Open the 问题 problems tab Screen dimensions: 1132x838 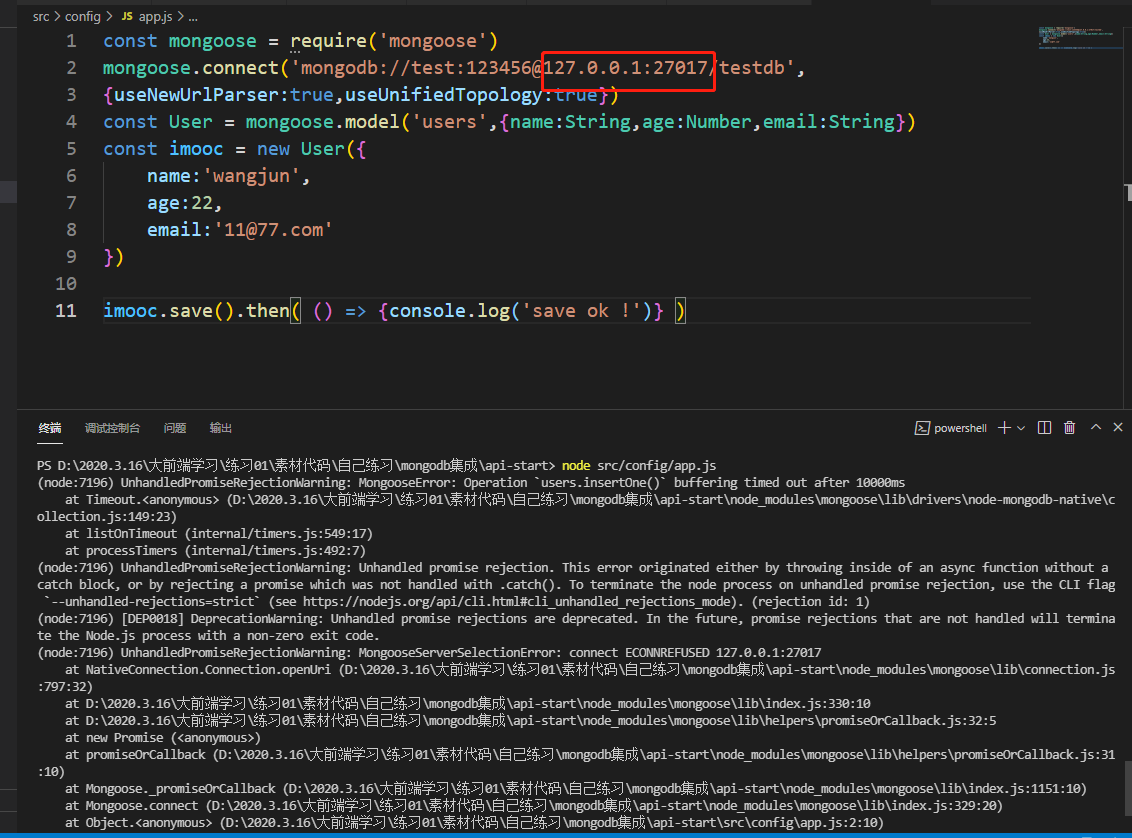point(175,428)
